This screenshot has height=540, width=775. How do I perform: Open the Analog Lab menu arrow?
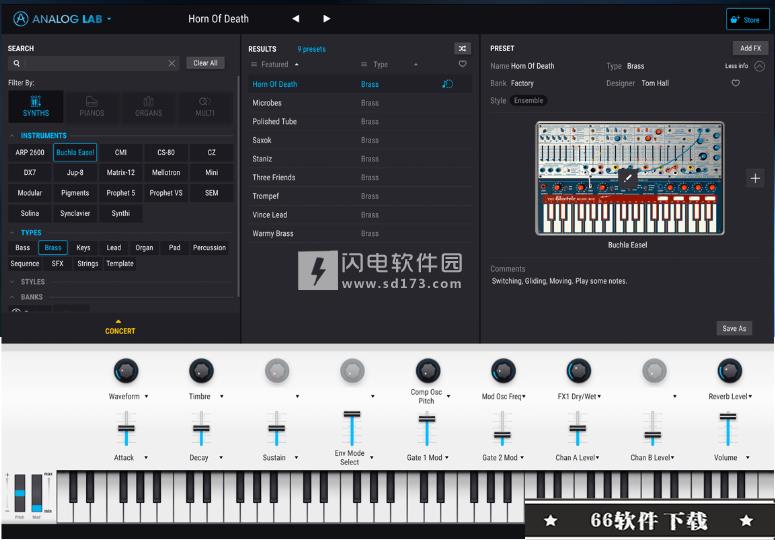pyautogui.click(x=109, y=19)
